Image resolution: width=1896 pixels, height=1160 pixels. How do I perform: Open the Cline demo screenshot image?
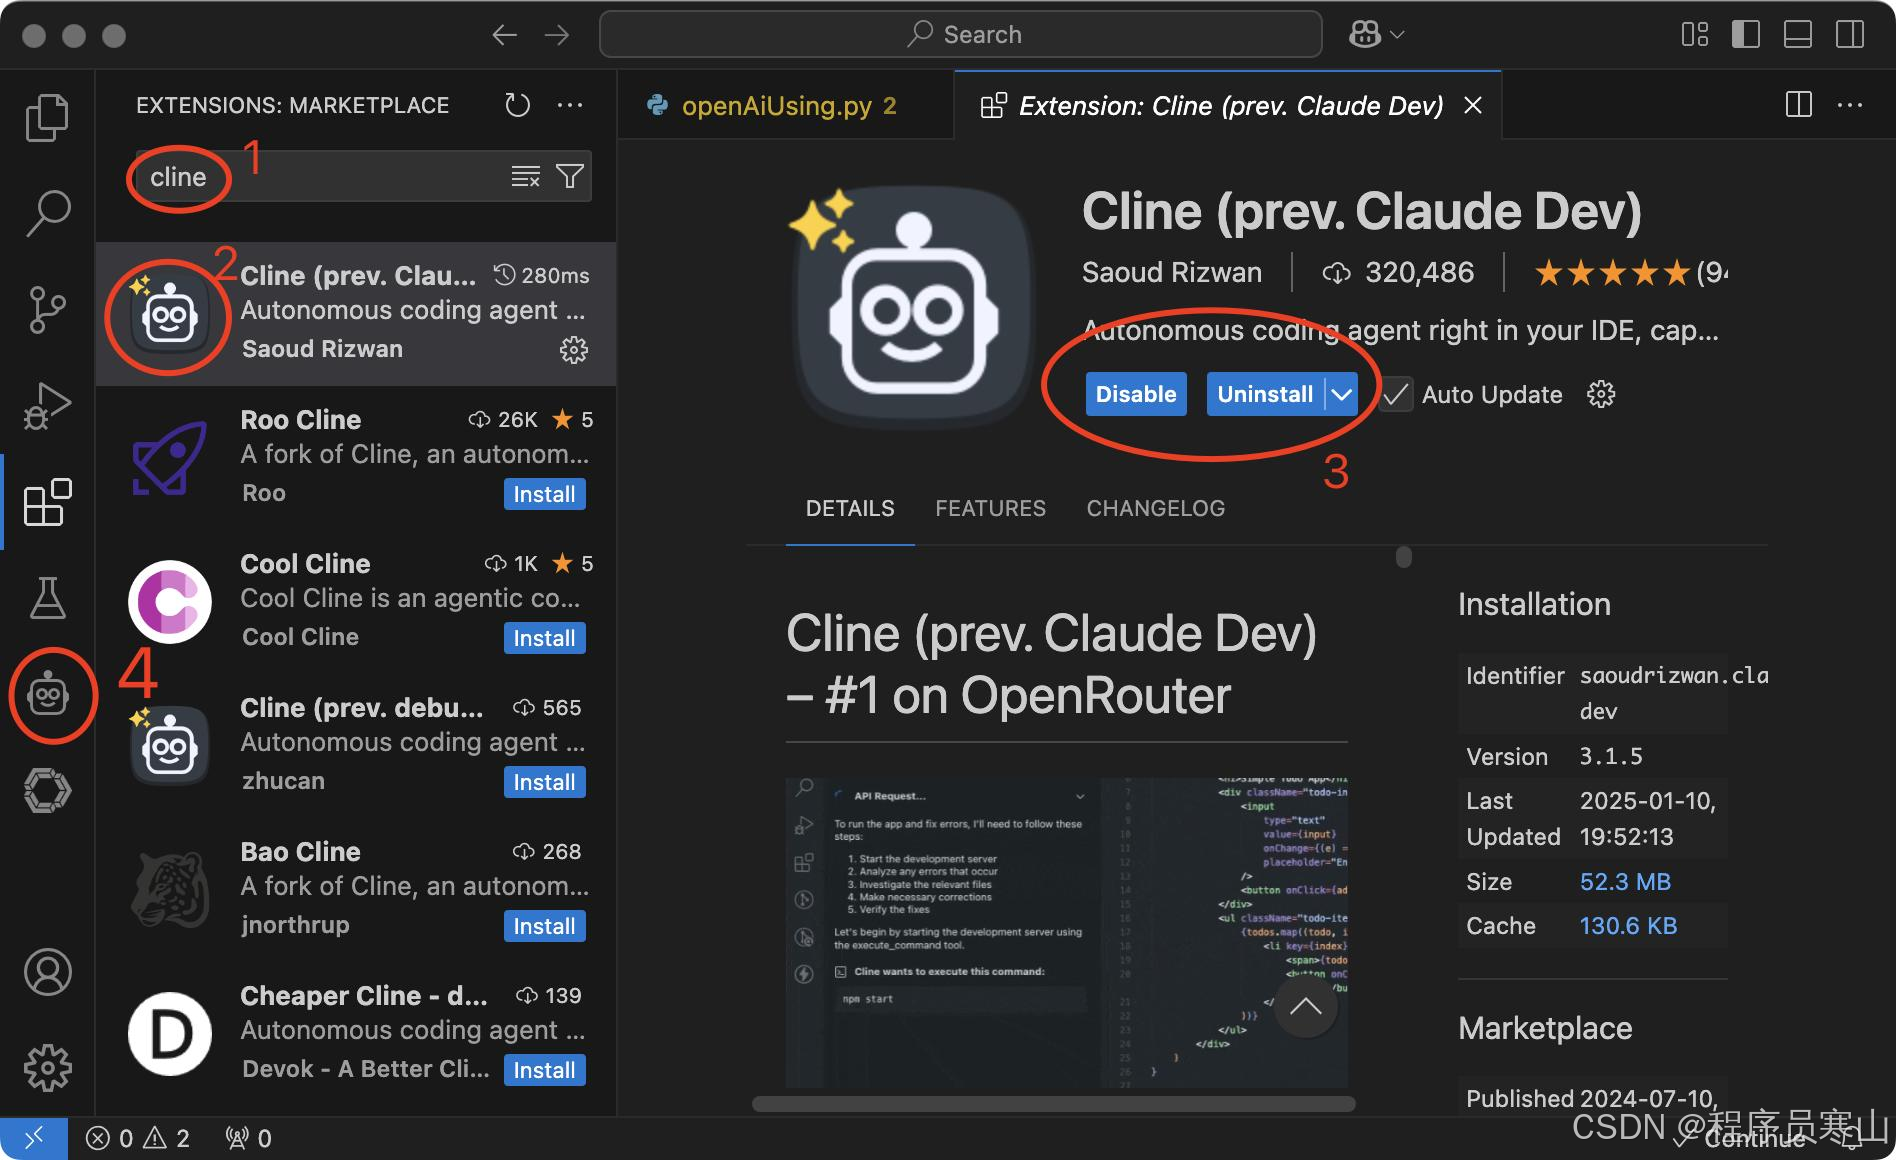(1066, 932)
